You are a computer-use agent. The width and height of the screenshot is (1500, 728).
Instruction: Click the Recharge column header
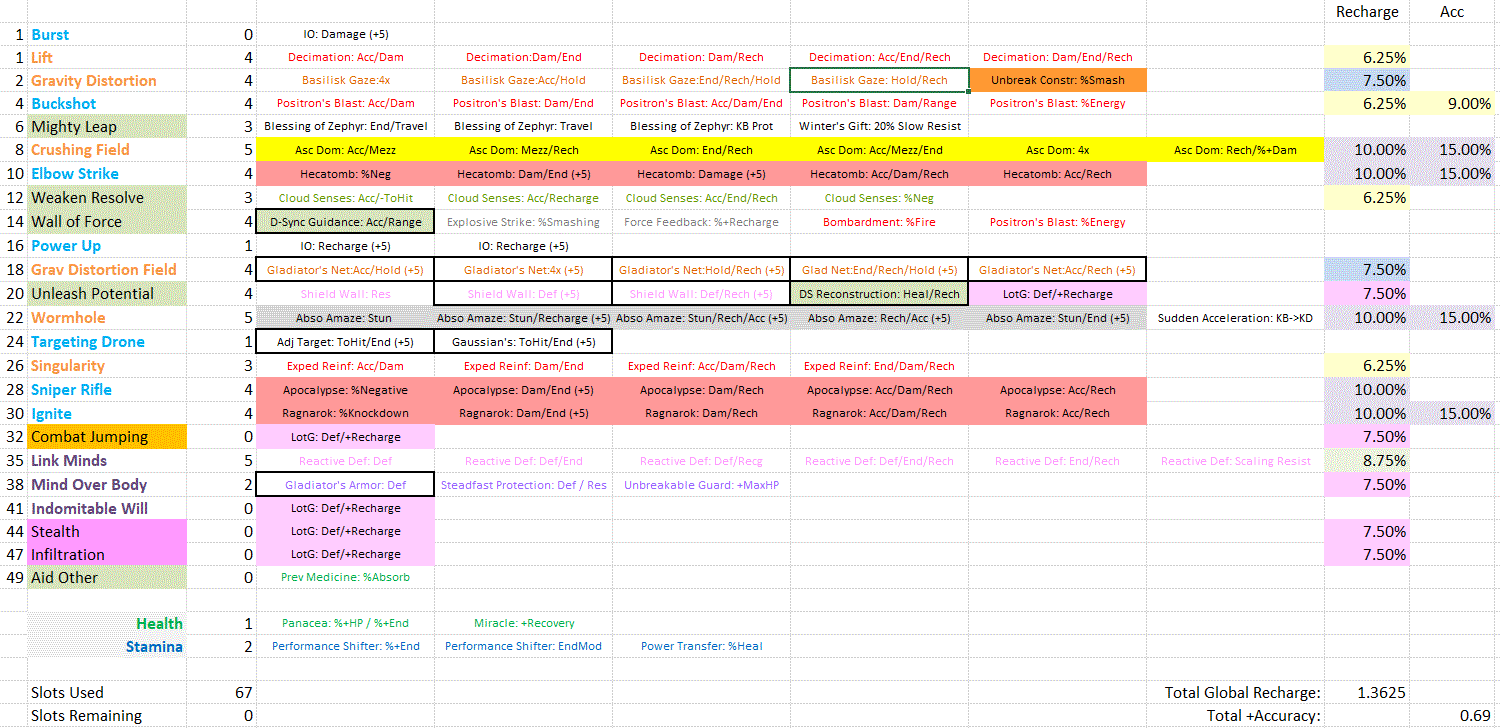[1366, 12]
